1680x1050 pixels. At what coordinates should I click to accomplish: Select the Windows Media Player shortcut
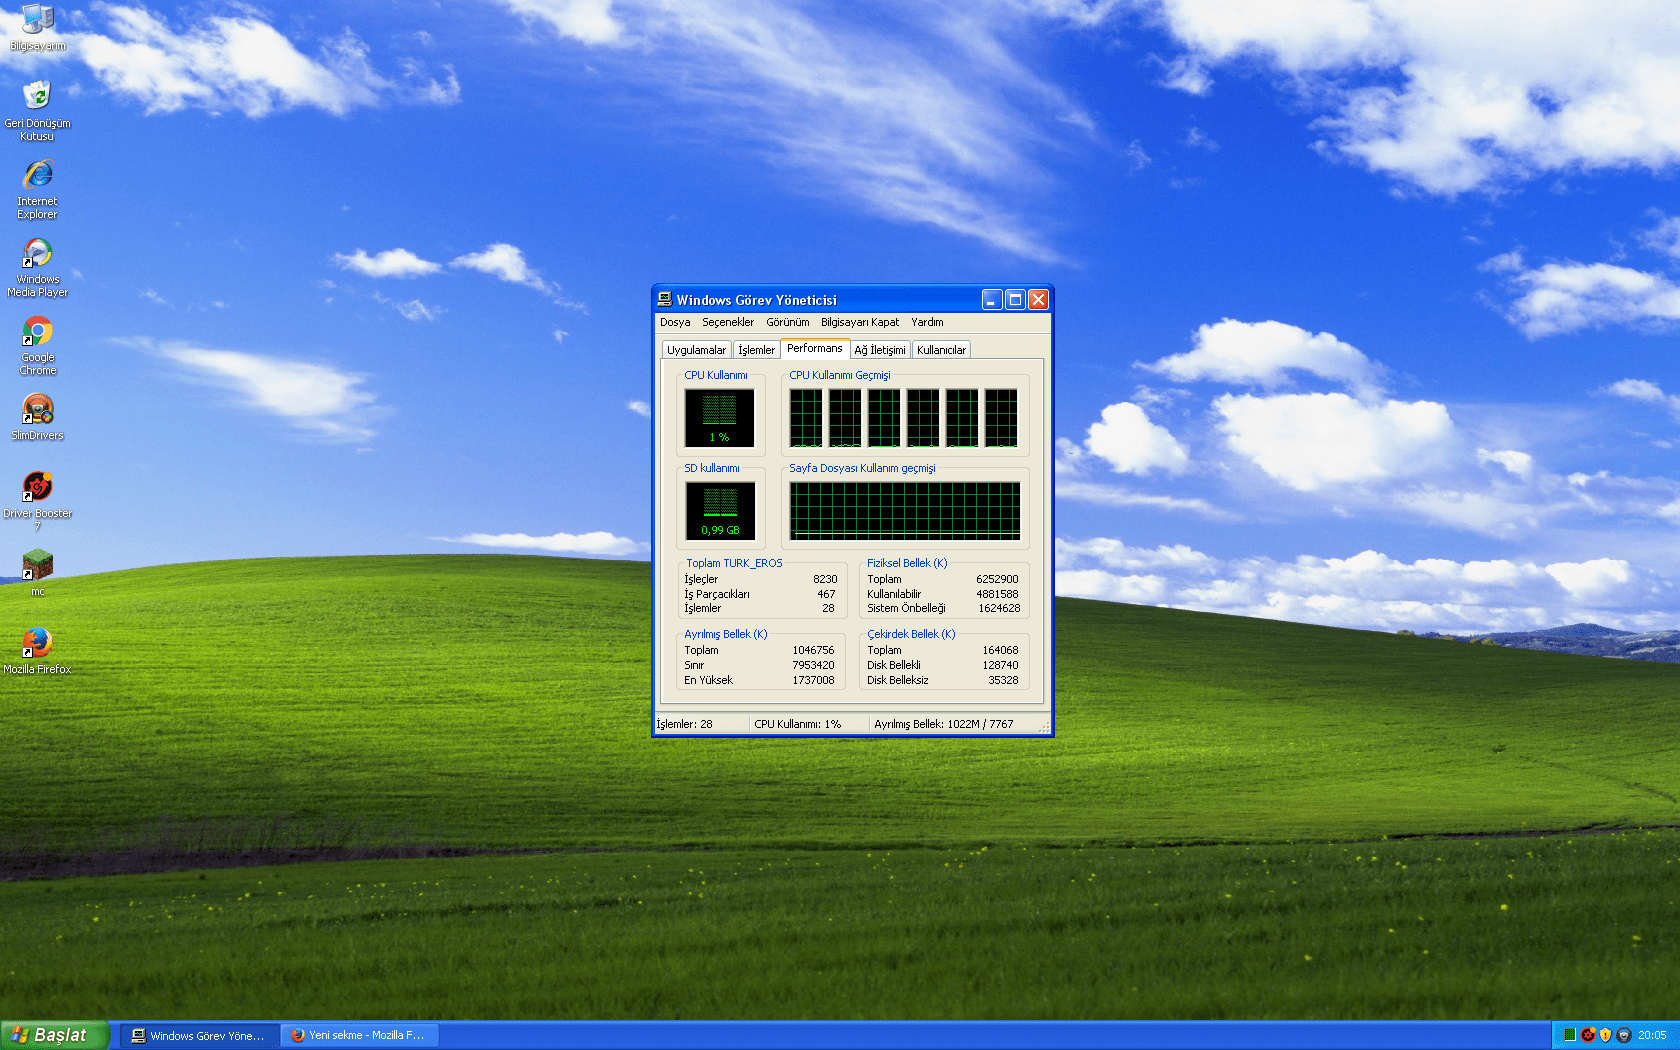tap(37, 267)
